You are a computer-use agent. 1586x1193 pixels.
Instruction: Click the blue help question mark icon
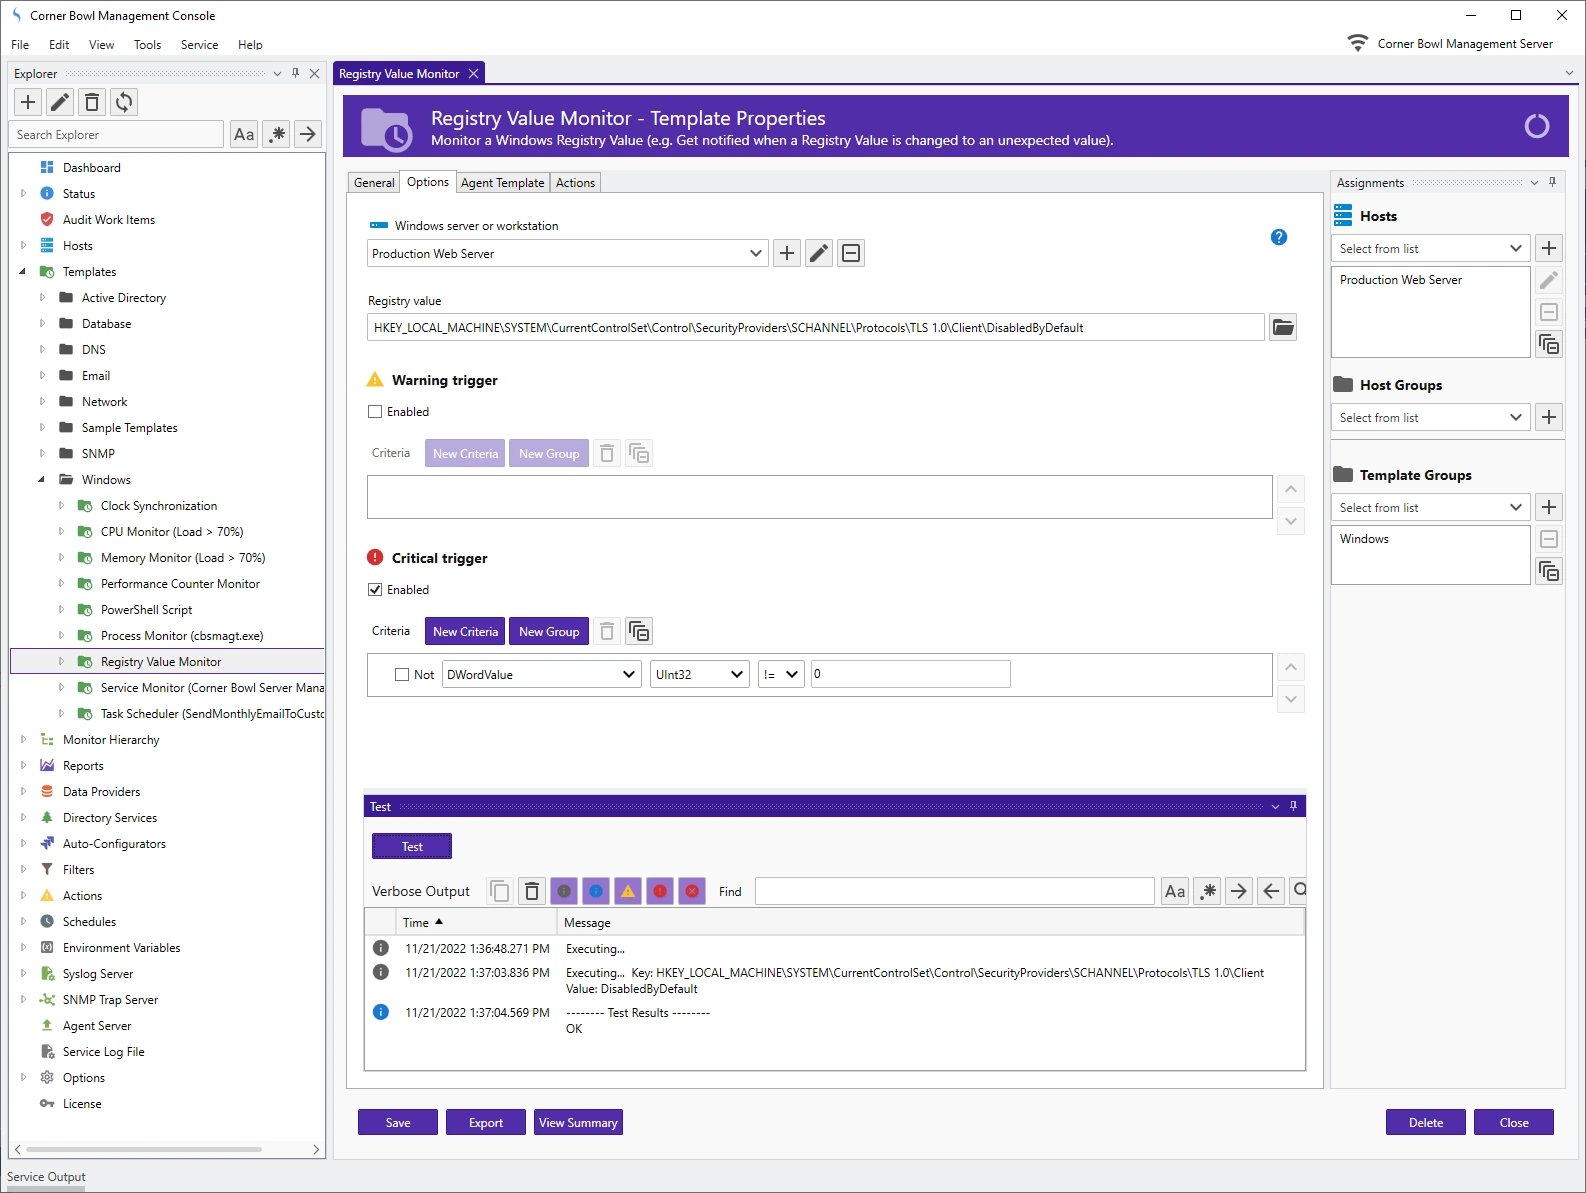[x=1278, y=237]
